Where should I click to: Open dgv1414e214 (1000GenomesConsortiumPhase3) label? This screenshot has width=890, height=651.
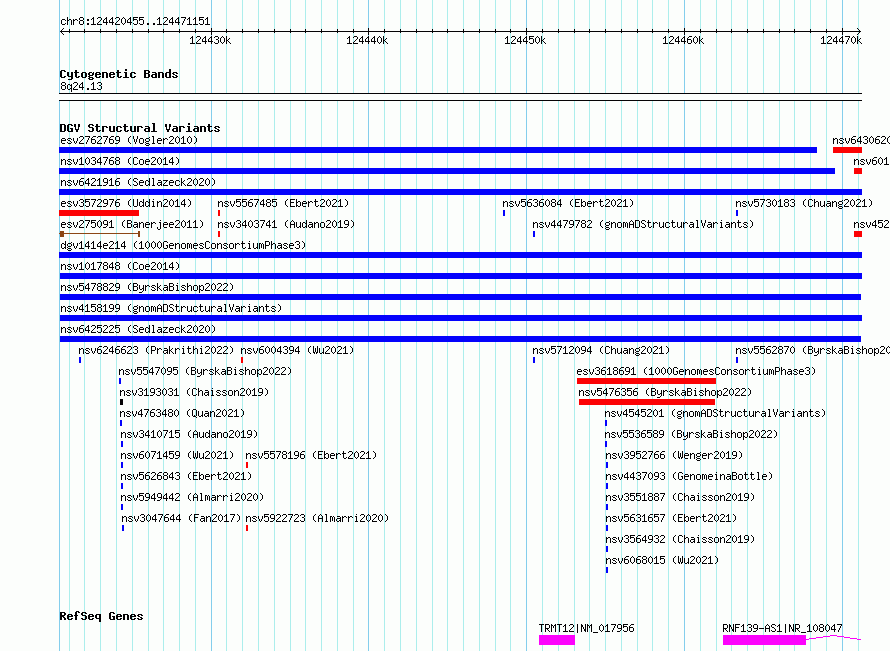(183, 245)
